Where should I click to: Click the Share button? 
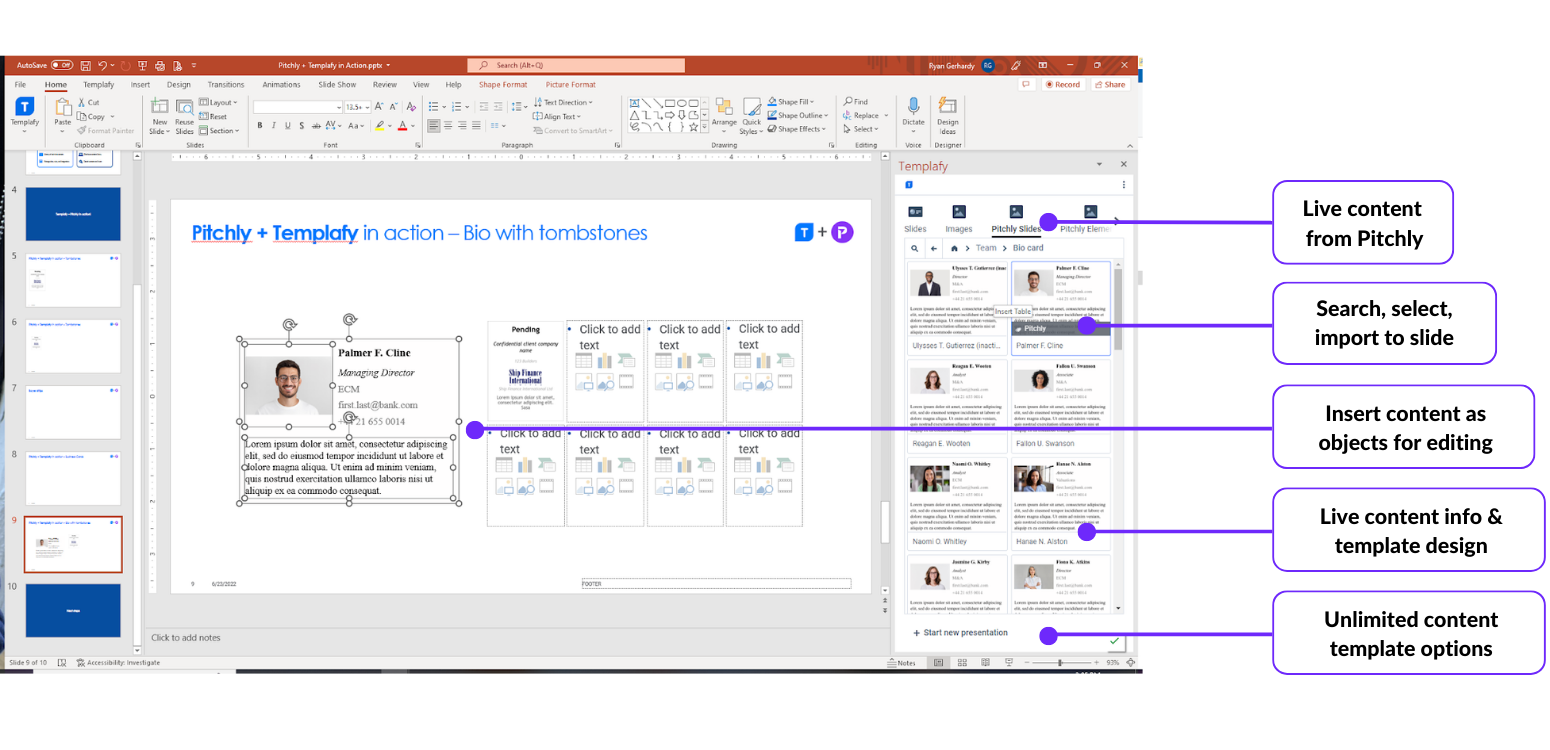pos(1110,85)
